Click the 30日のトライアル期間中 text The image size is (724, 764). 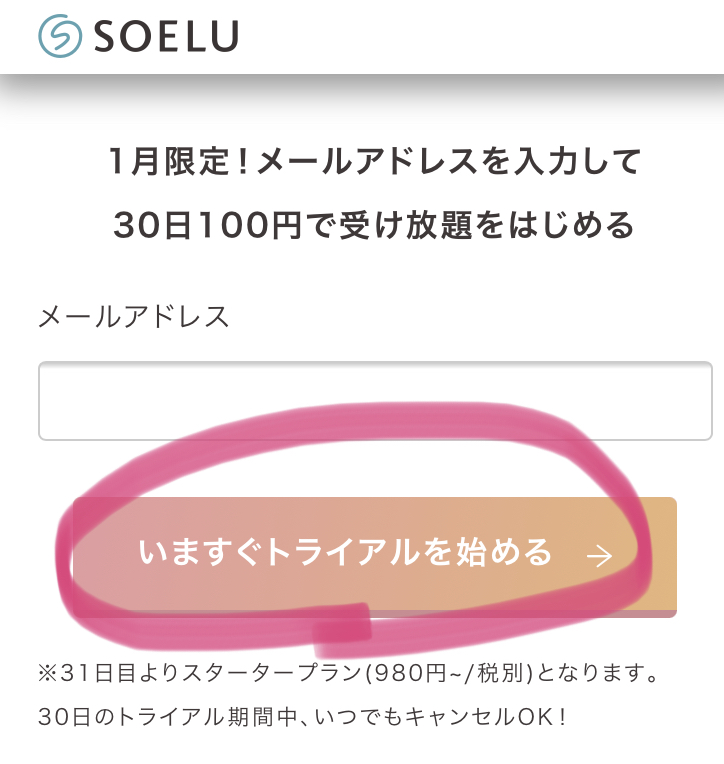(168, 717)
